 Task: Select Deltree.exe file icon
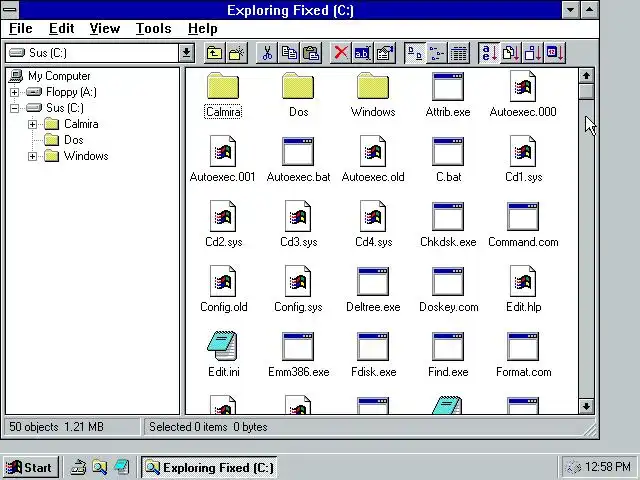(373, 282)
